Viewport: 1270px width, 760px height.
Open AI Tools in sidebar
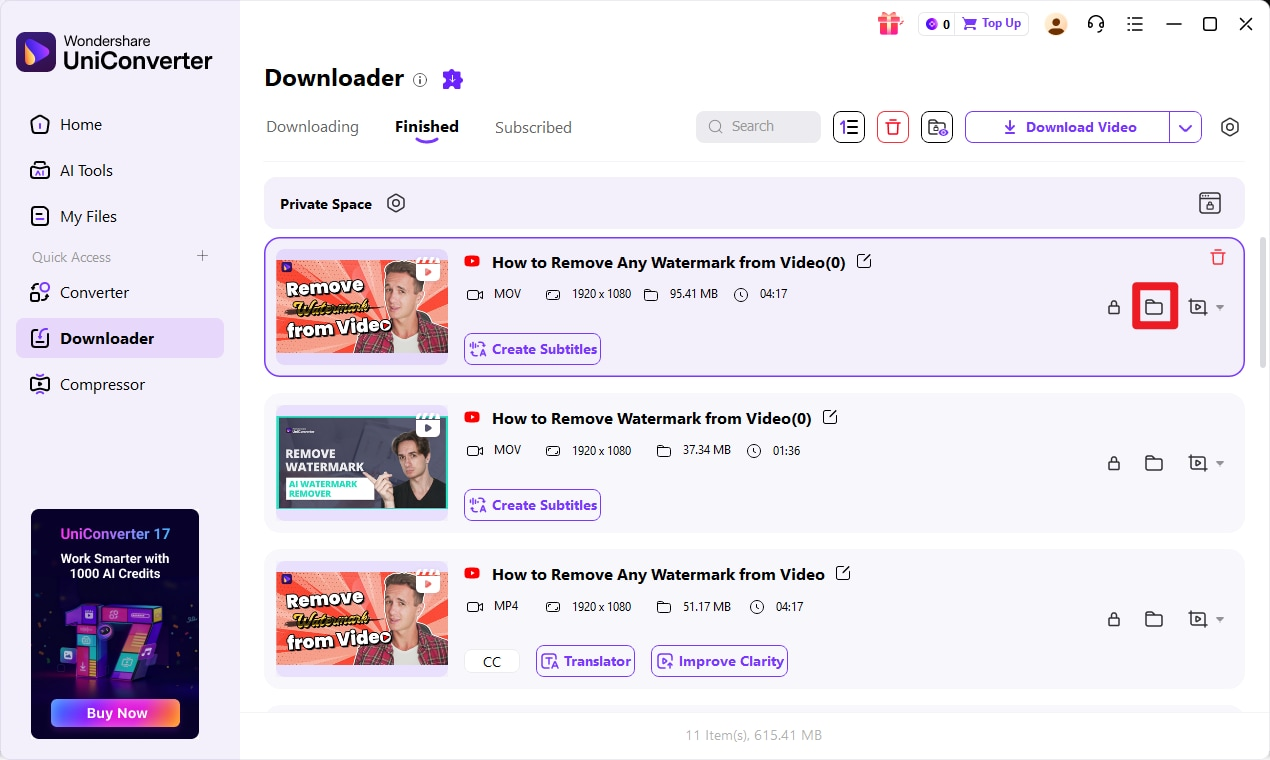120,170
